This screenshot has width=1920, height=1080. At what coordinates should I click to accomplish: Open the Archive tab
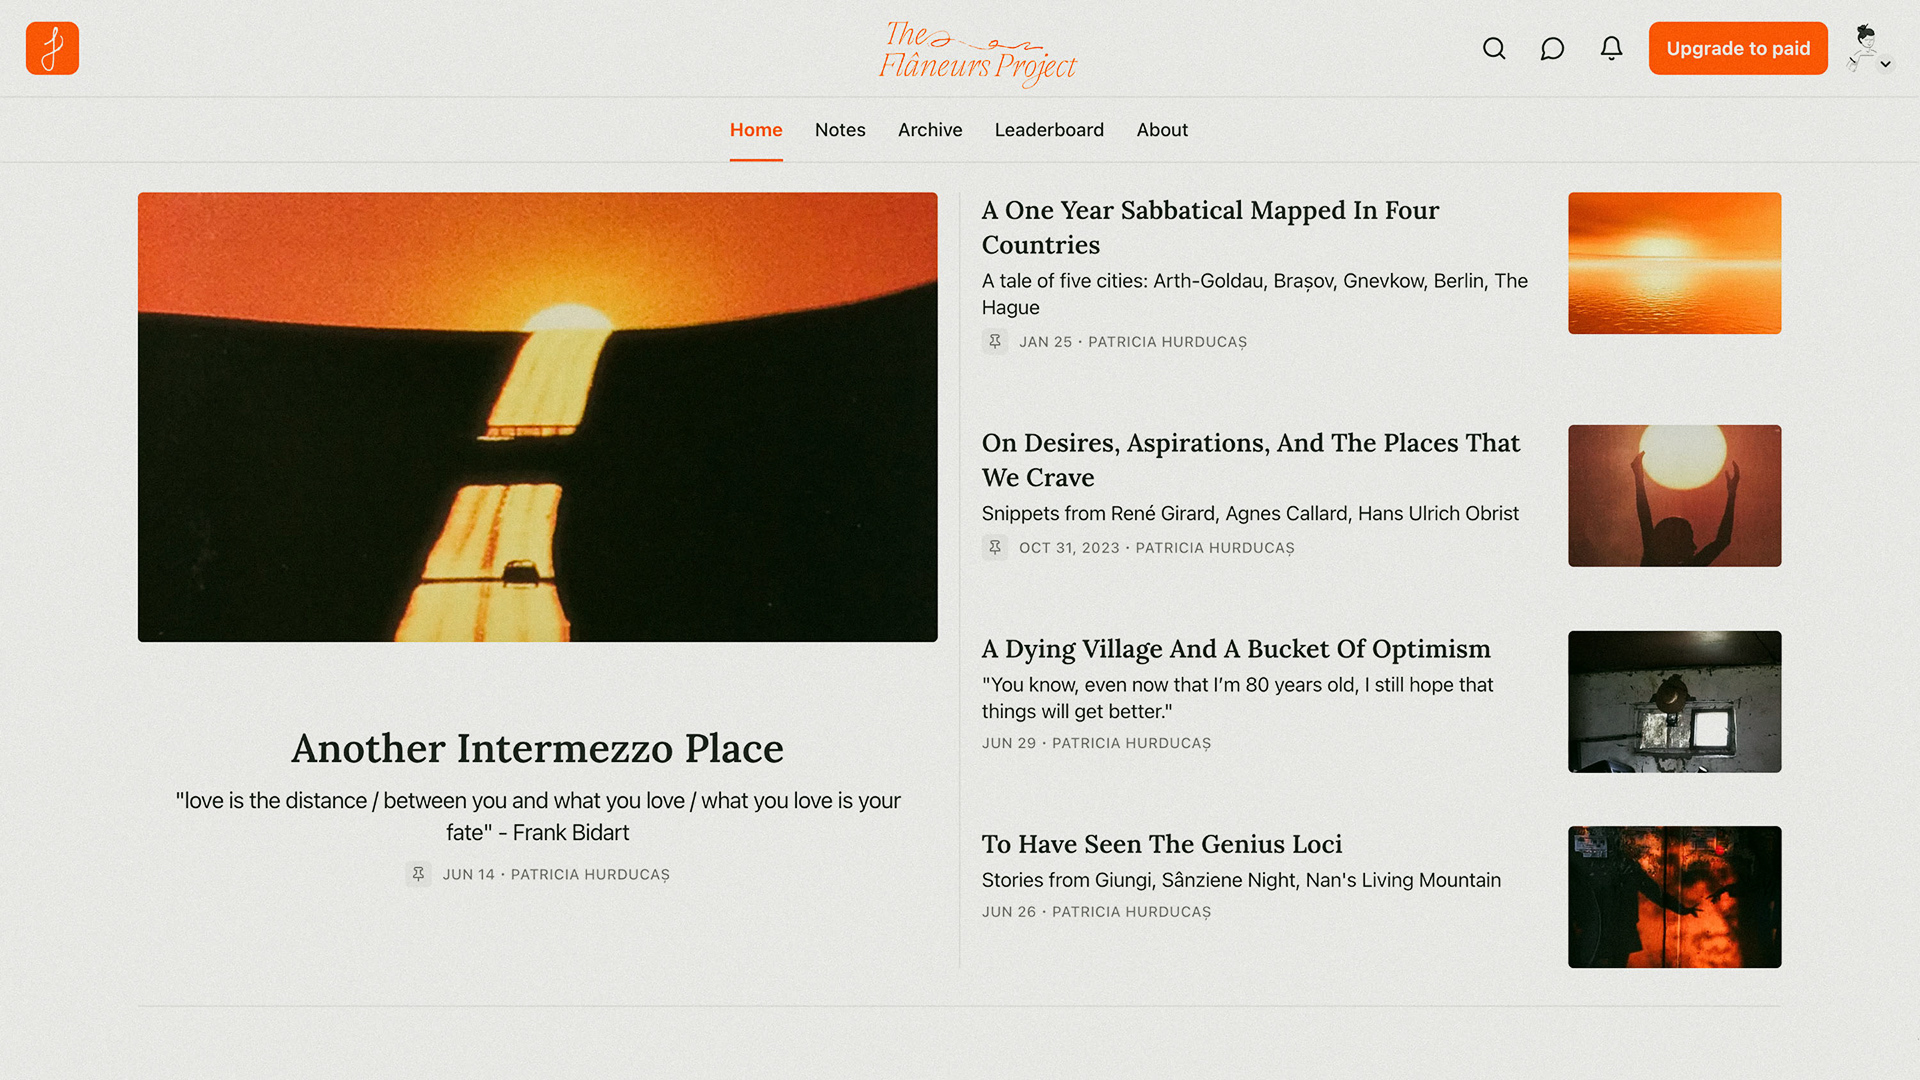pyautogui.click(x=930, y=130)
